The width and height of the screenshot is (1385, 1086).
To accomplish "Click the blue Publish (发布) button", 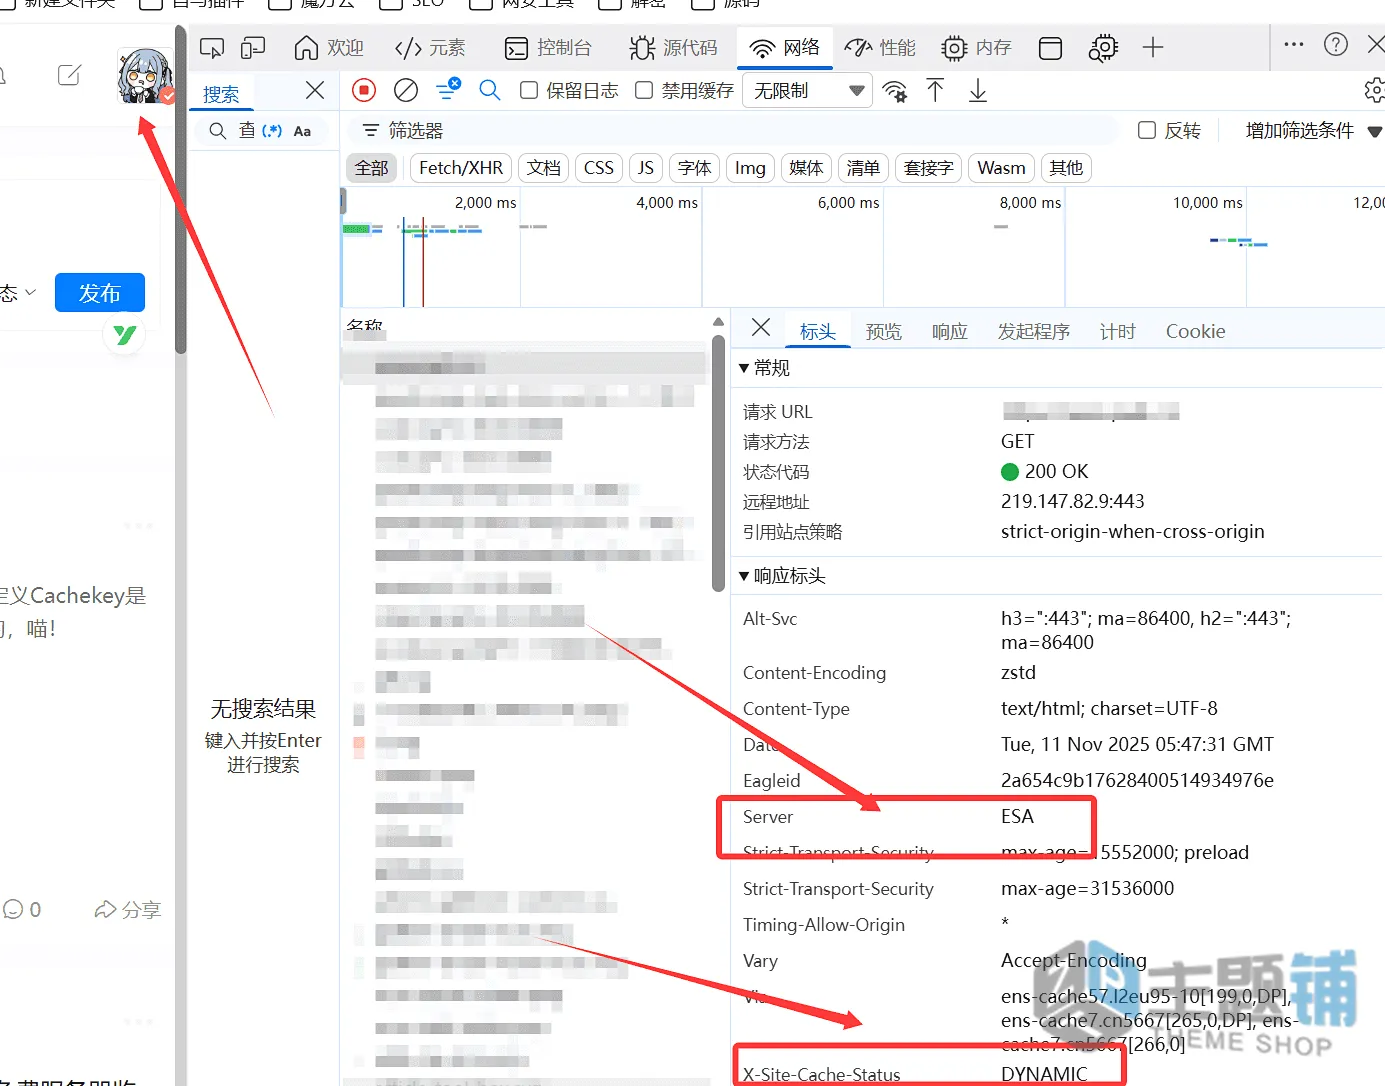I will (x=100, y=293).
